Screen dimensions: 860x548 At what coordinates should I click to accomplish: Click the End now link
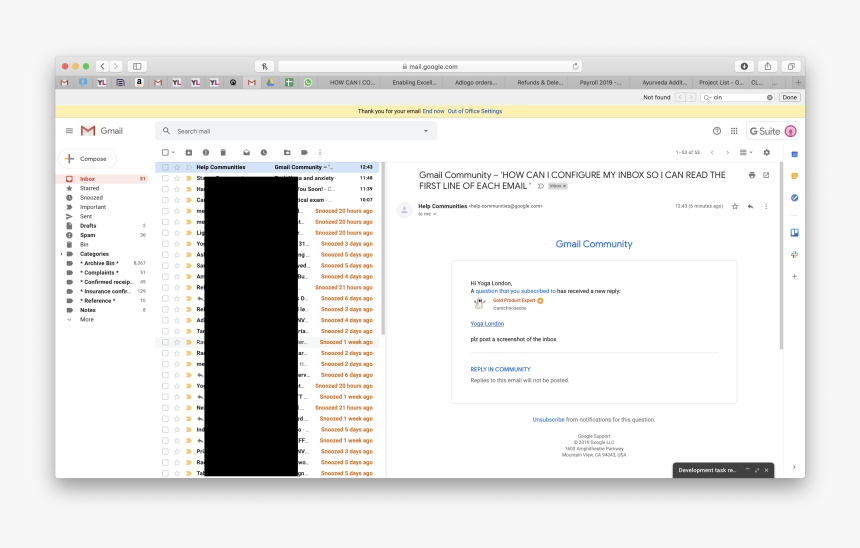tap(433, 111)
